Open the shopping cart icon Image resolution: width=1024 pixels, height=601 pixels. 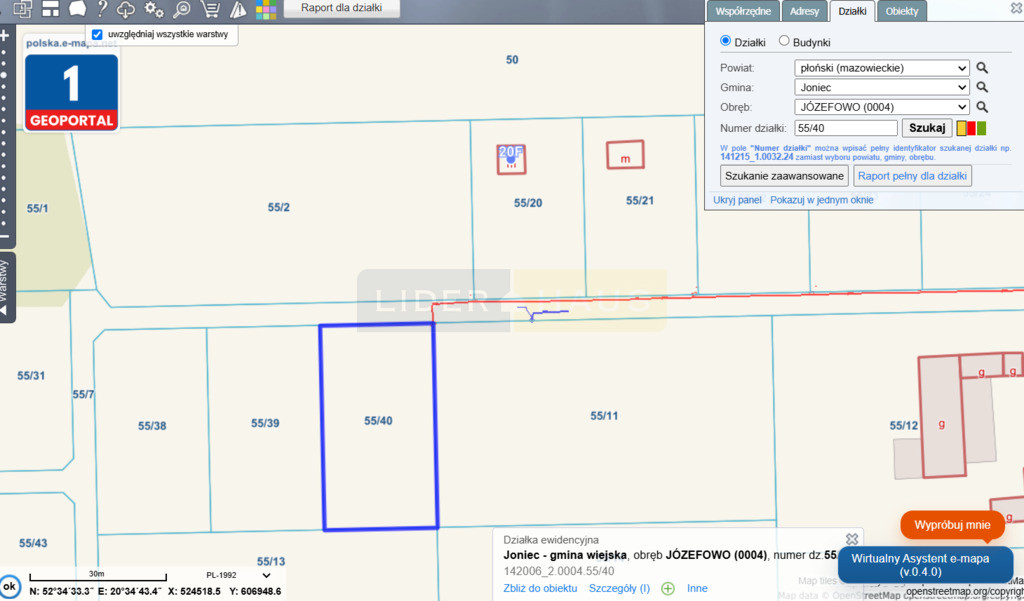(x=210, y=9)
